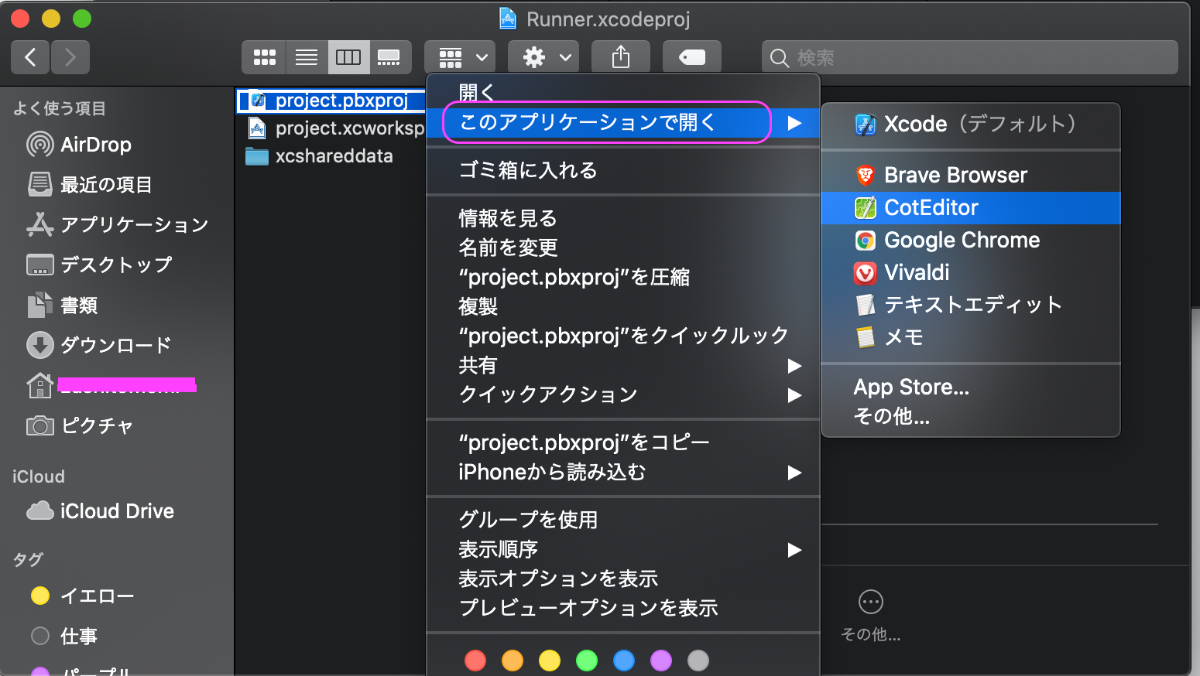
Task: Open the file with Google Chrome
Action: coord(970,240)
